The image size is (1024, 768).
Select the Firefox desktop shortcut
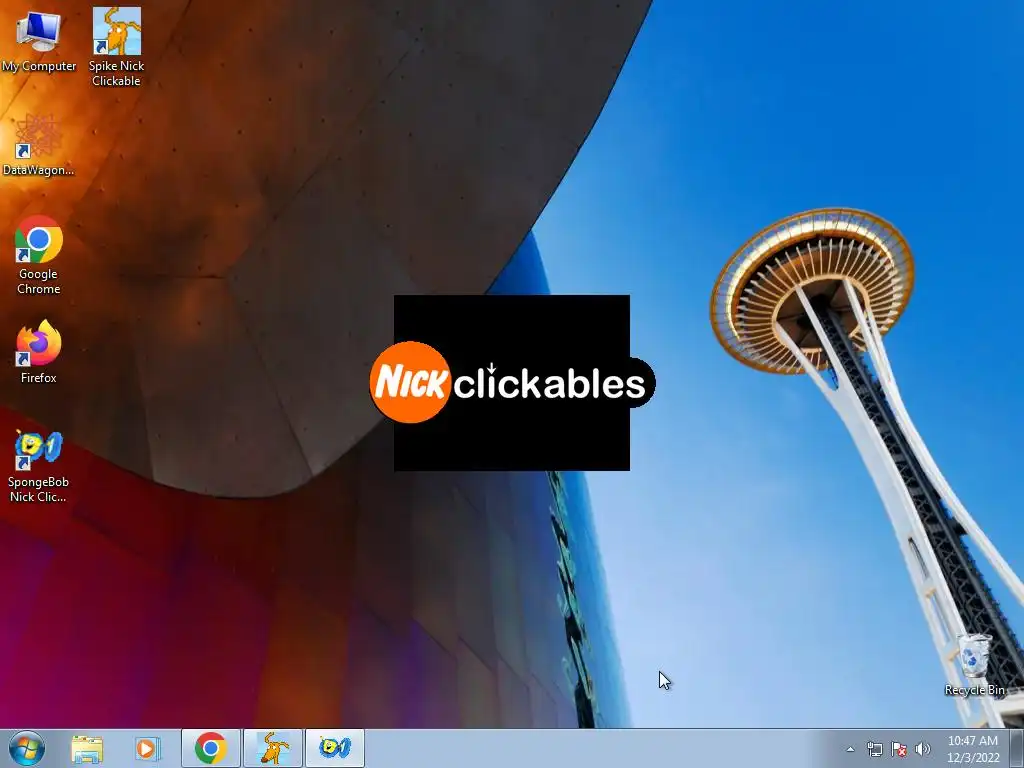39,351
